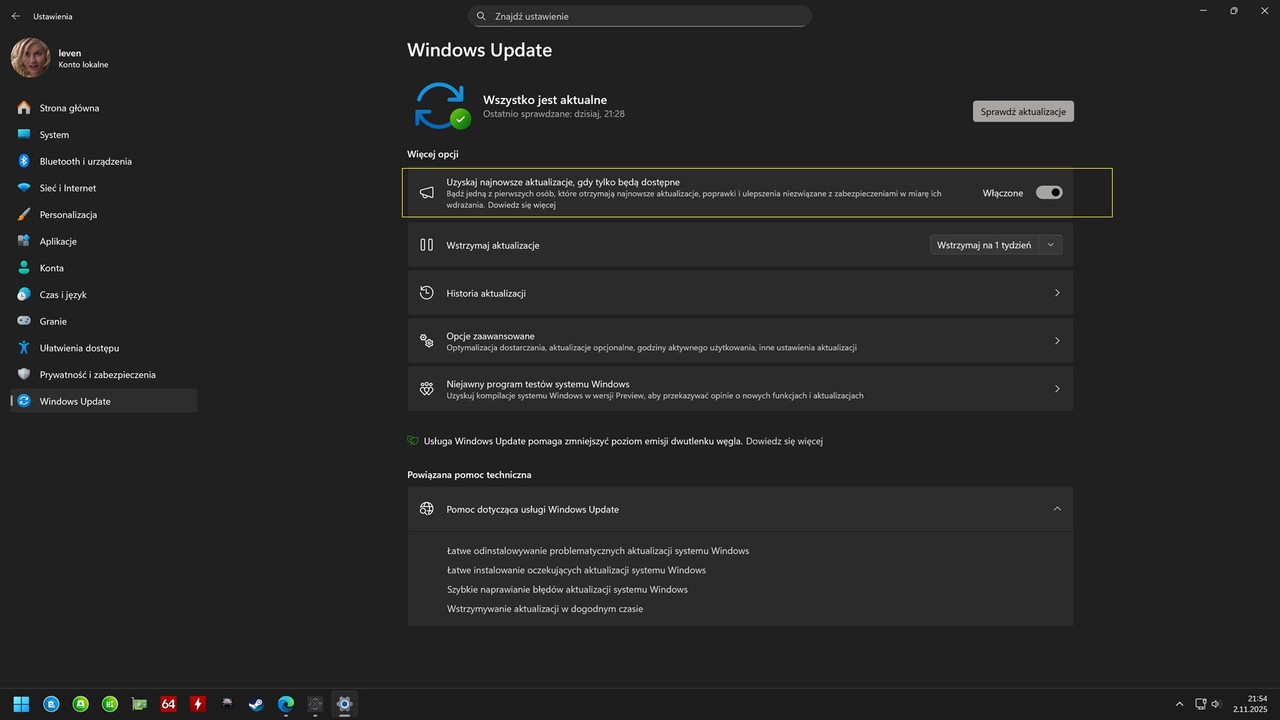The image size is (1280, 720).
Task: Open the Windows Start menu
Action: pos(21,704)
